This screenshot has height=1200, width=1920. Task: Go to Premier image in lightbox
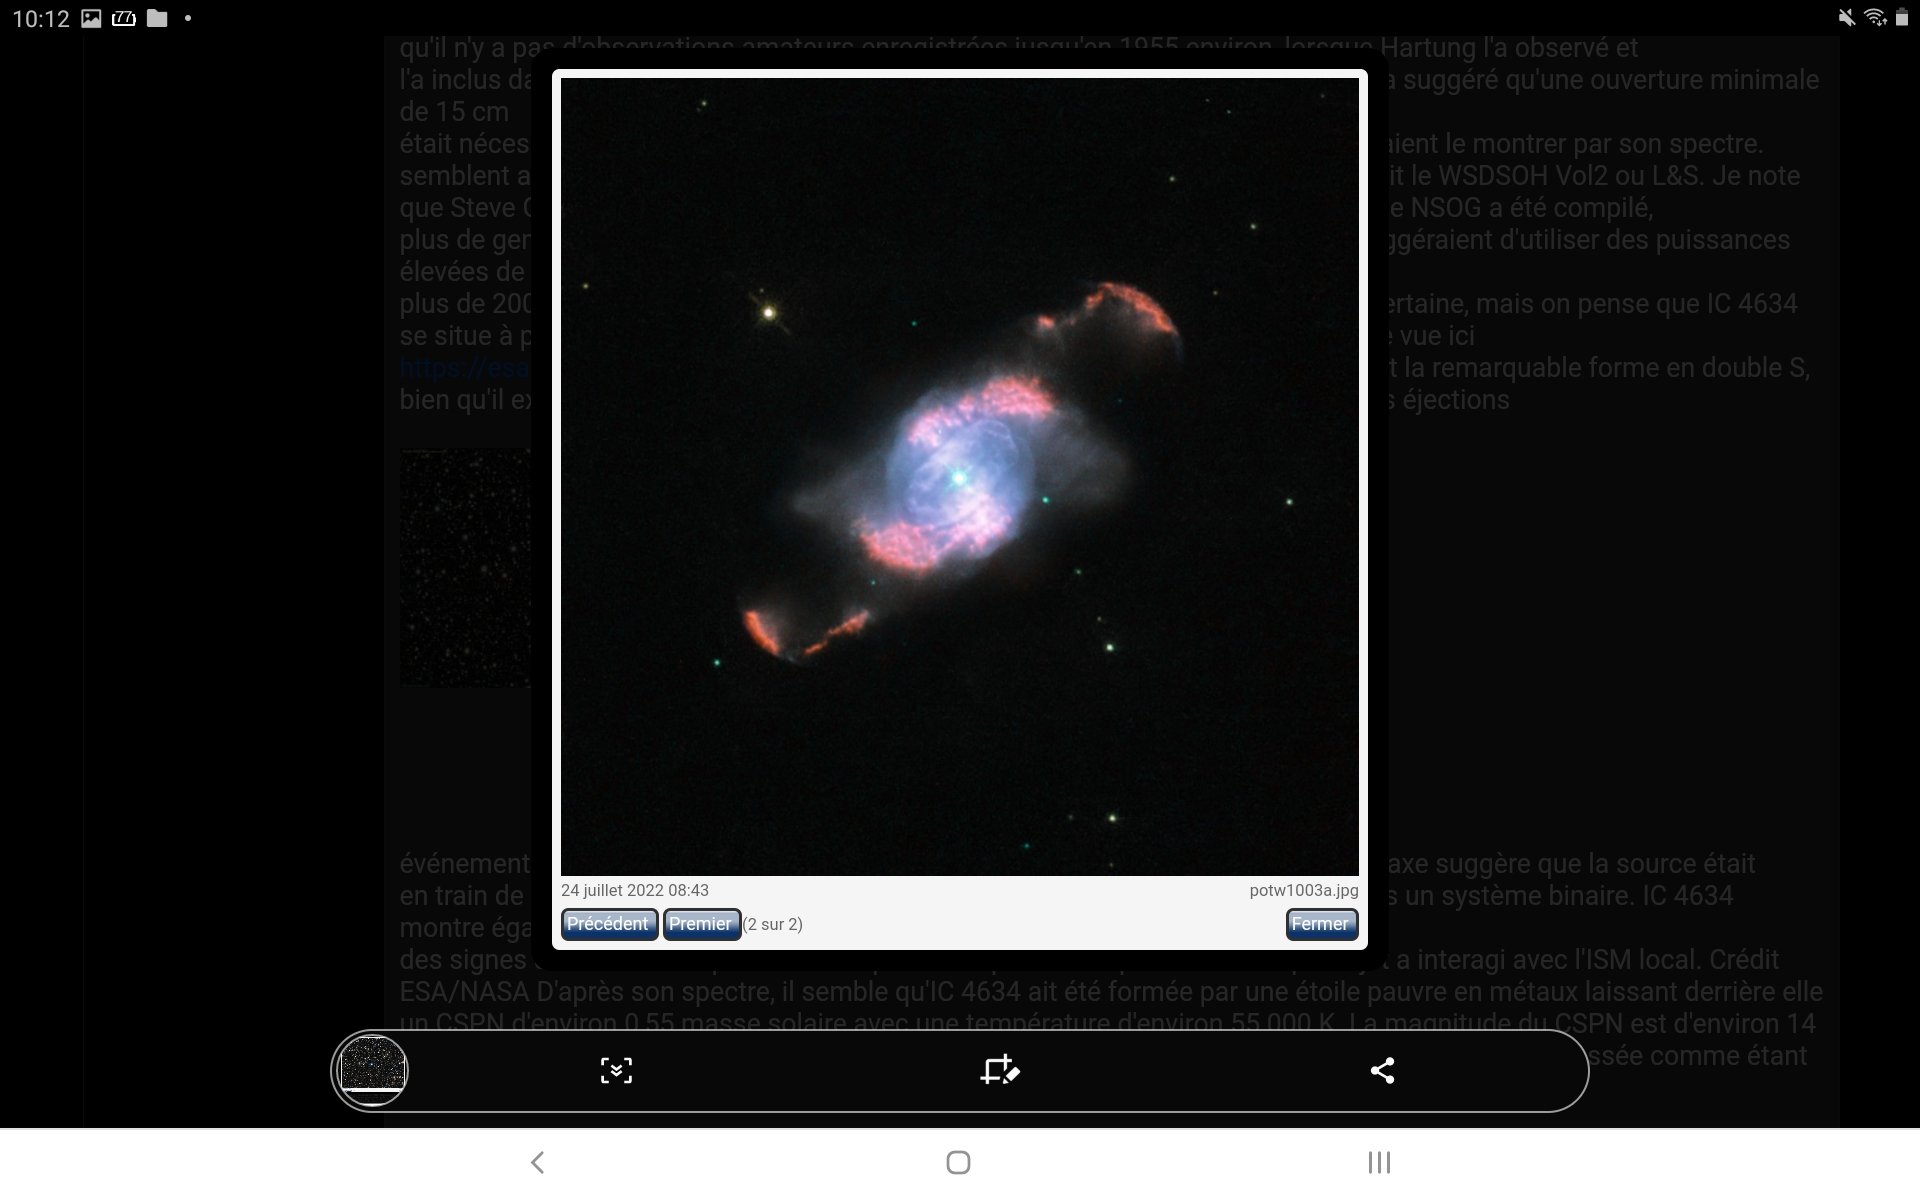[701, 924]
